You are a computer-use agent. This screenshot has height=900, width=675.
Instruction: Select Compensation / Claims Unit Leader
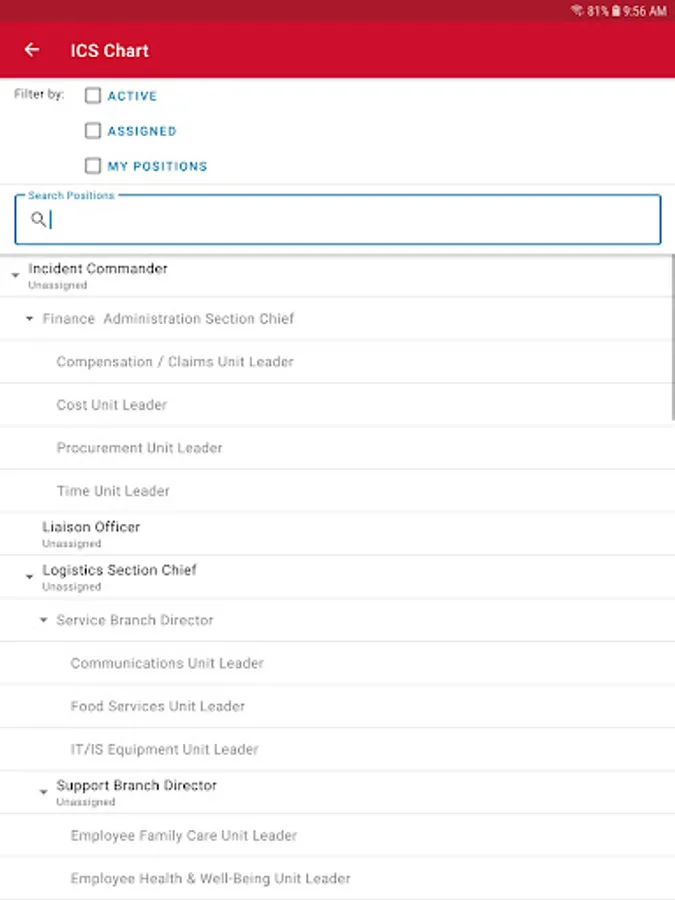point(175,362)
